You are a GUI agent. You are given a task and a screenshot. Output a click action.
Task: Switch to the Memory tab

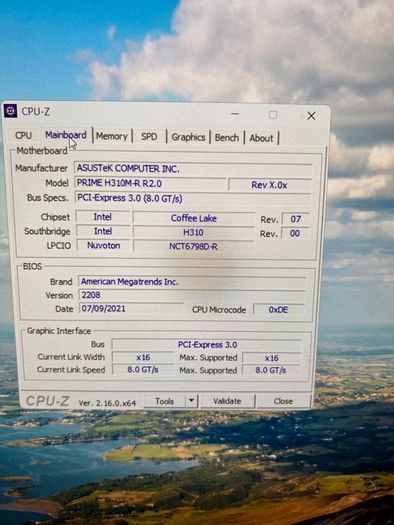coord(112,136)
